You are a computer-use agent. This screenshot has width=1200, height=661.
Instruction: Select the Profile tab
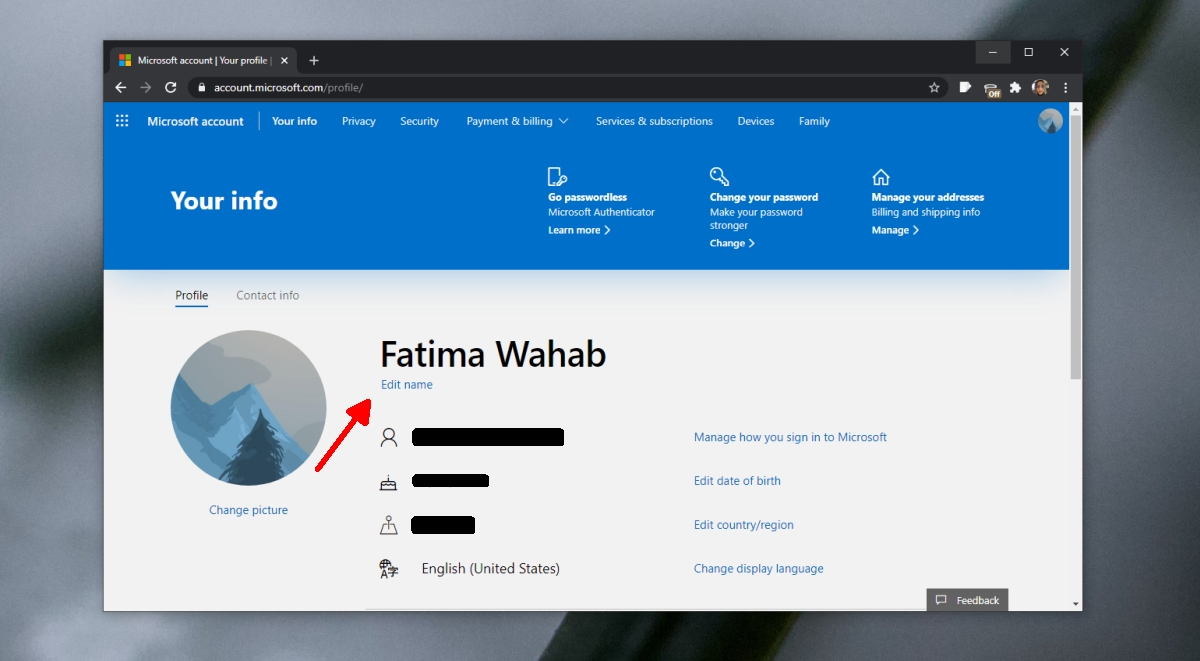pyautogui.click(x=192, y=295)
